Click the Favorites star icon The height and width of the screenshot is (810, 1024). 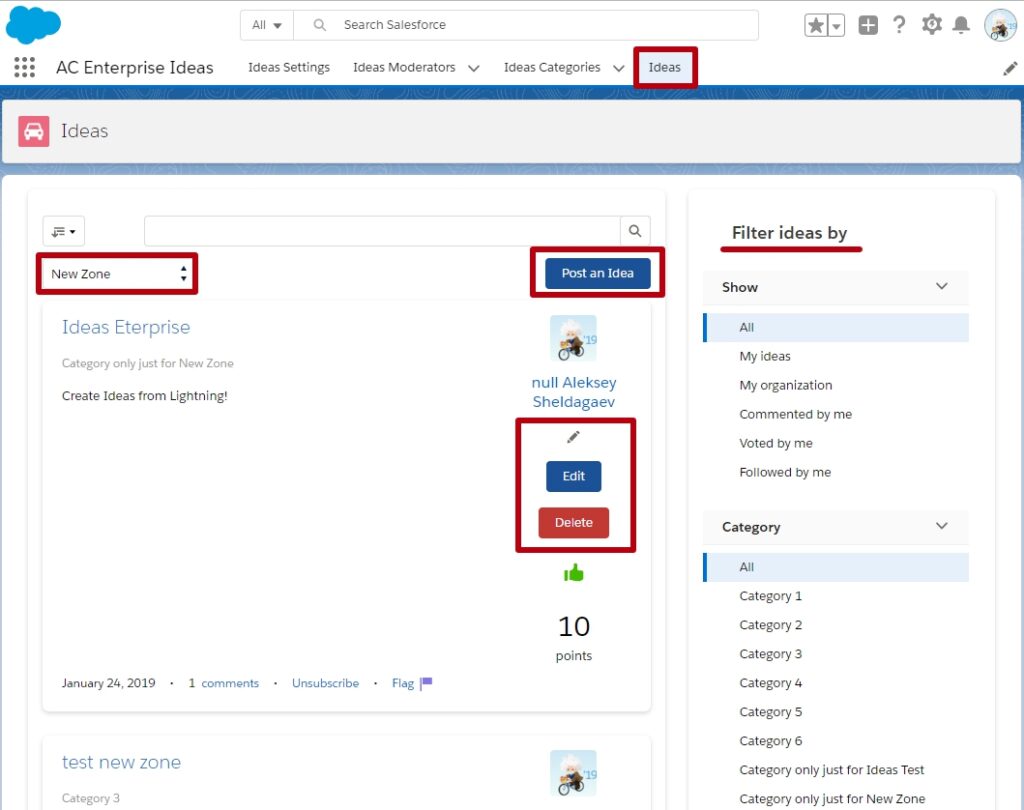coord(816,25)
